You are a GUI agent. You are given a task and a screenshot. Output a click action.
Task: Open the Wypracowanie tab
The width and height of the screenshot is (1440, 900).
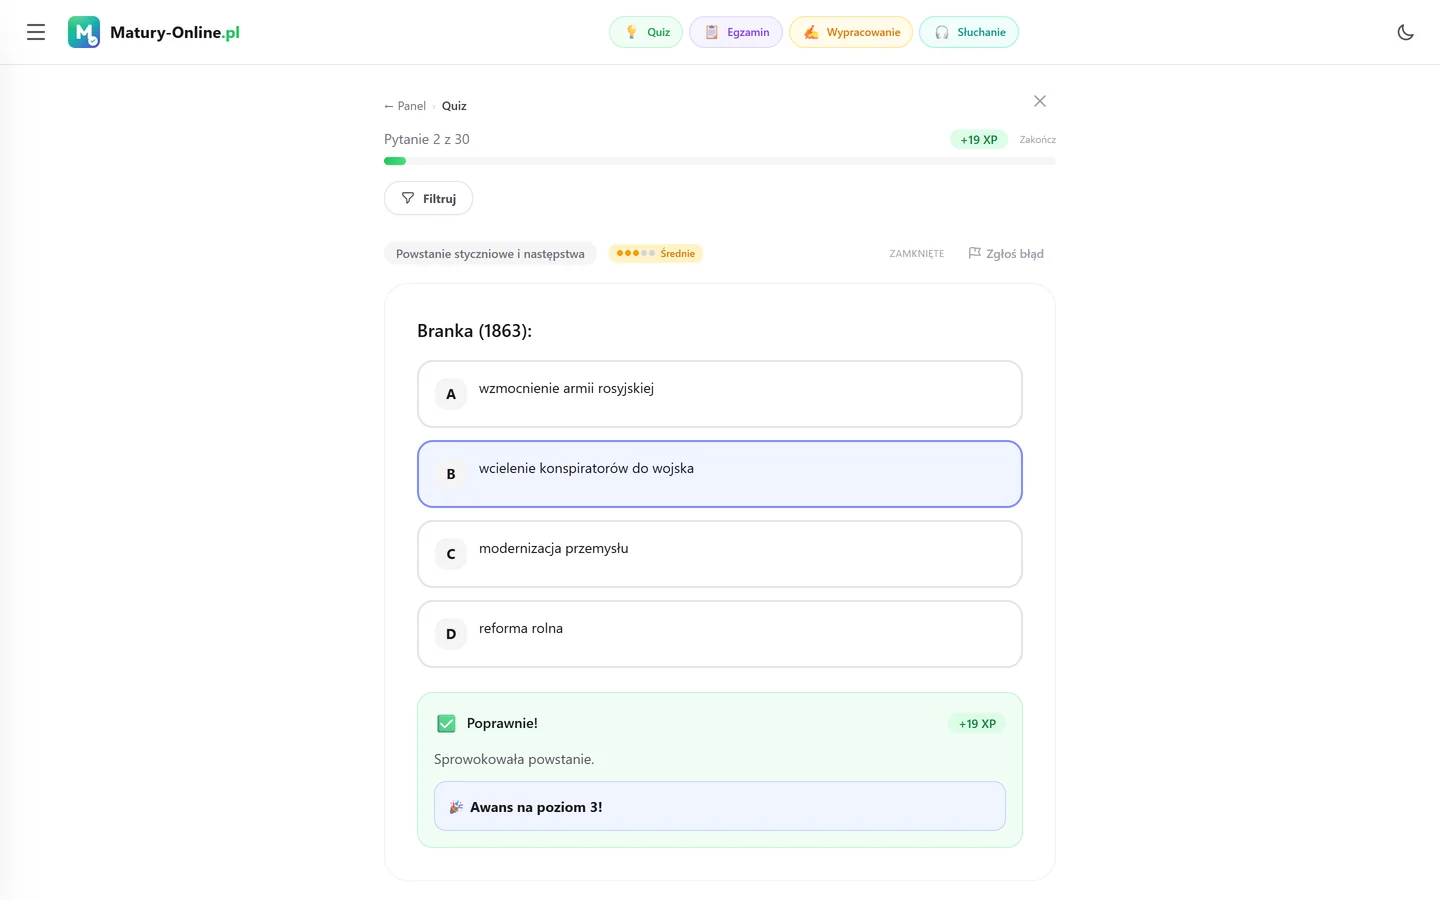[851, 32]
